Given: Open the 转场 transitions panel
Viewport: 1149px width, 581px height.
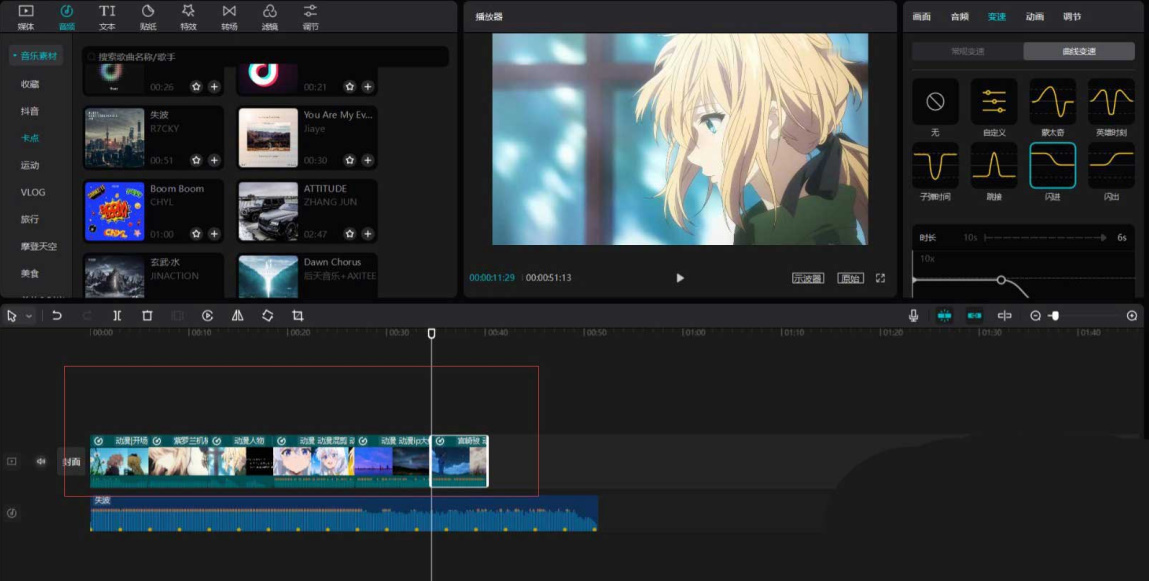Looking at the screenshot, I should pos(229,16).
